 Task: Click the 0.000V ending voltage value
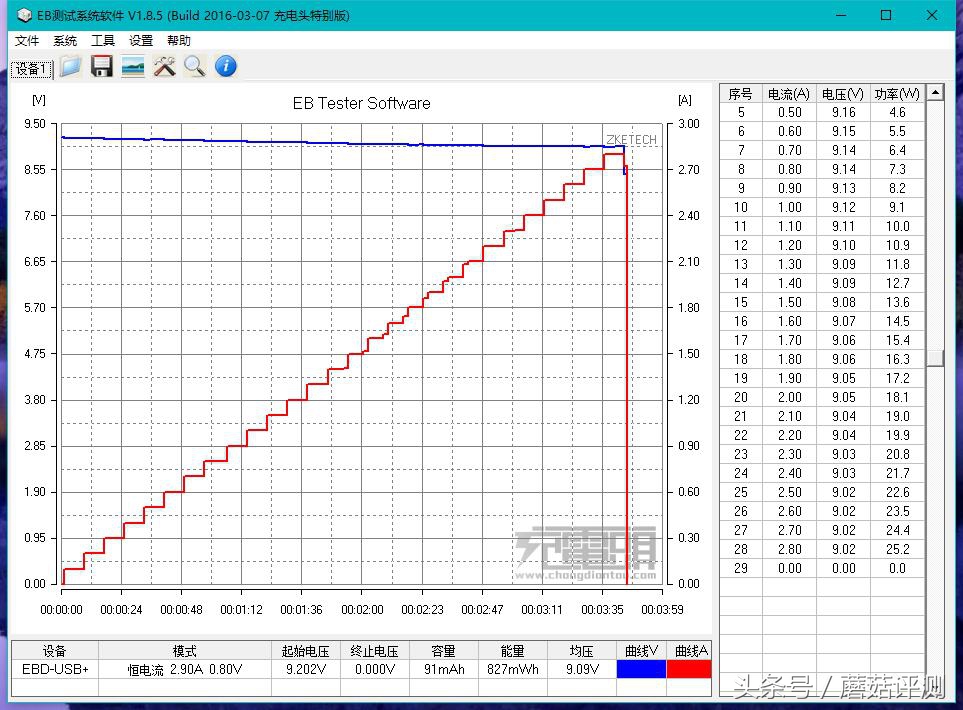[x=375, y=669]
